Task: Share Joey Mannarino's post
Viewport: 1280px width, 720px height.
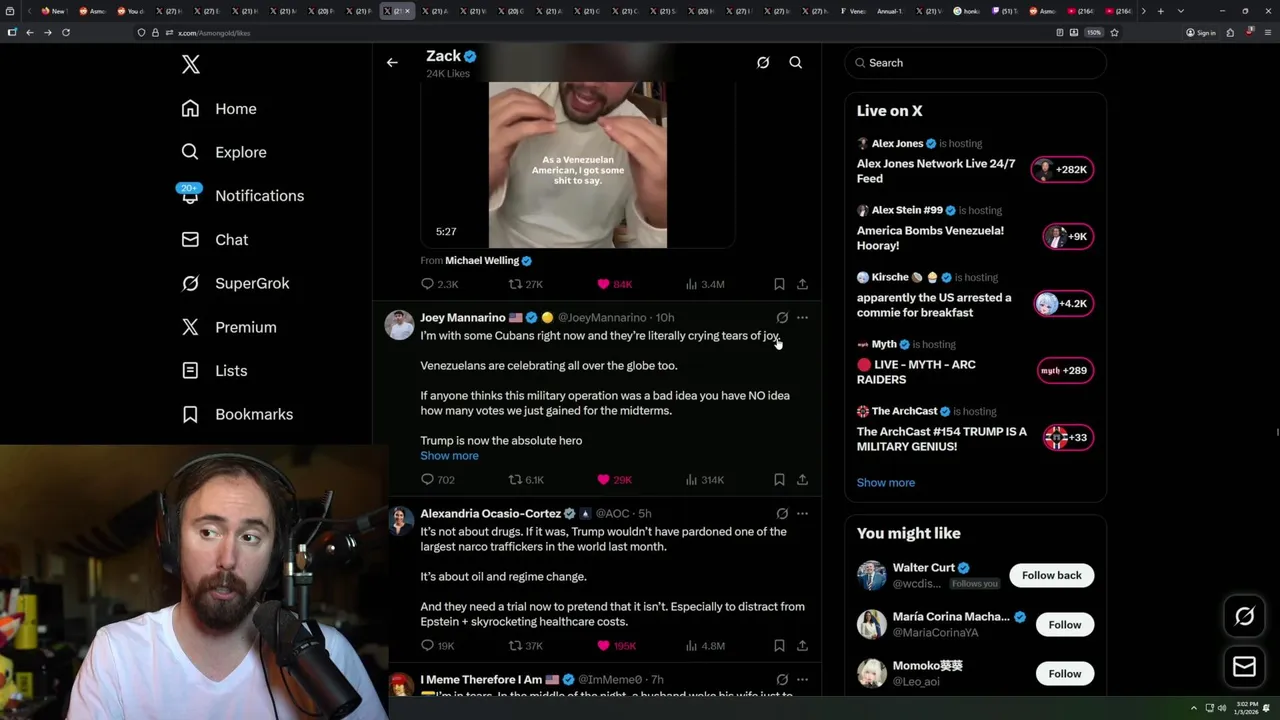Action: point(802,480)
